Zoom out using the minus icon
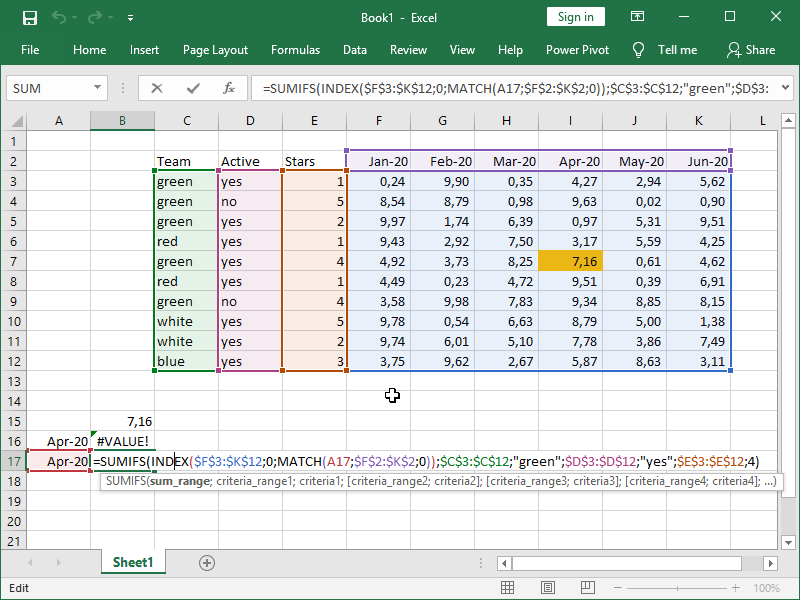Viewport: 800px width, 600px height. (617, 588)
